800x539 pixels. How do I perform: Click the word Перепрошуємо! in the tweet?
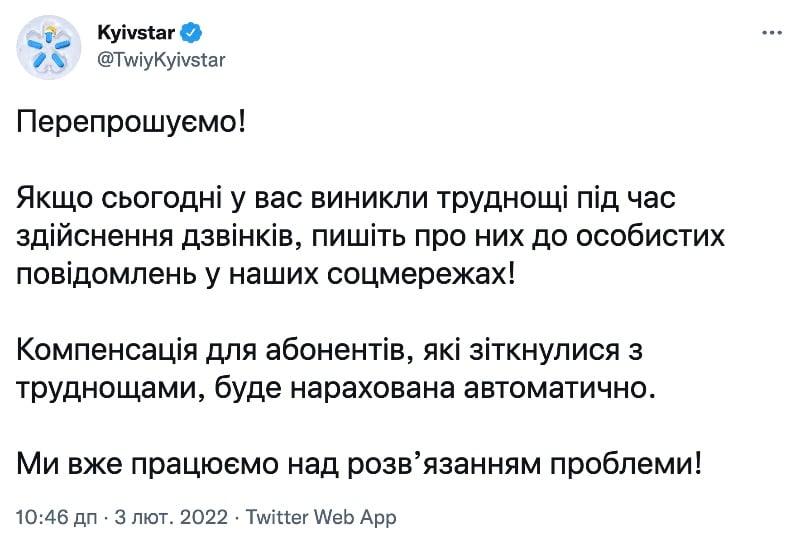[x=131, y=123]
